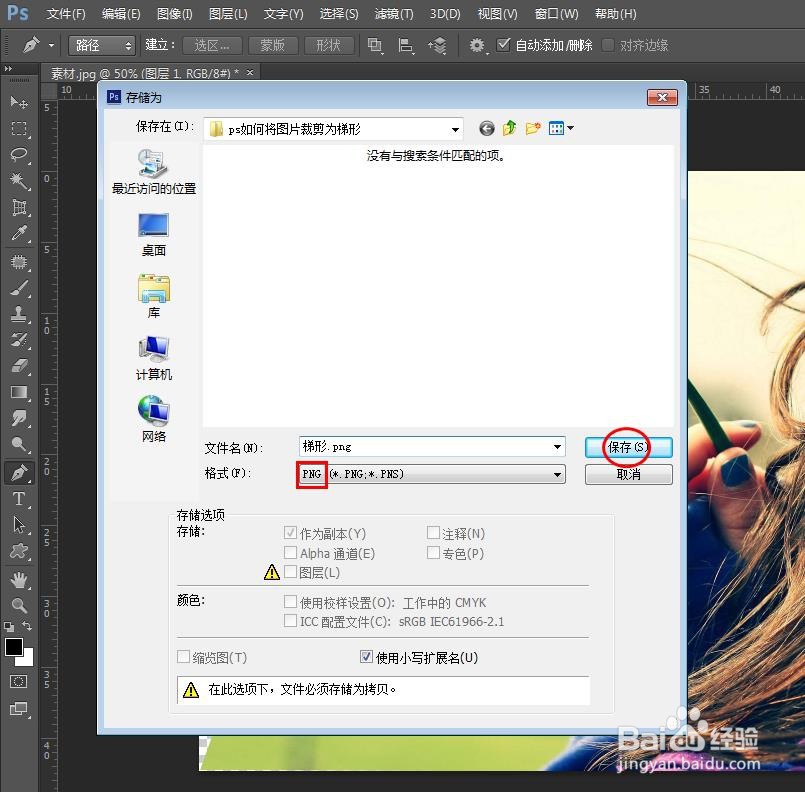Viewport: 805px width, 792px height.
Task: Select the Hand tool
Action: (19, 580)
